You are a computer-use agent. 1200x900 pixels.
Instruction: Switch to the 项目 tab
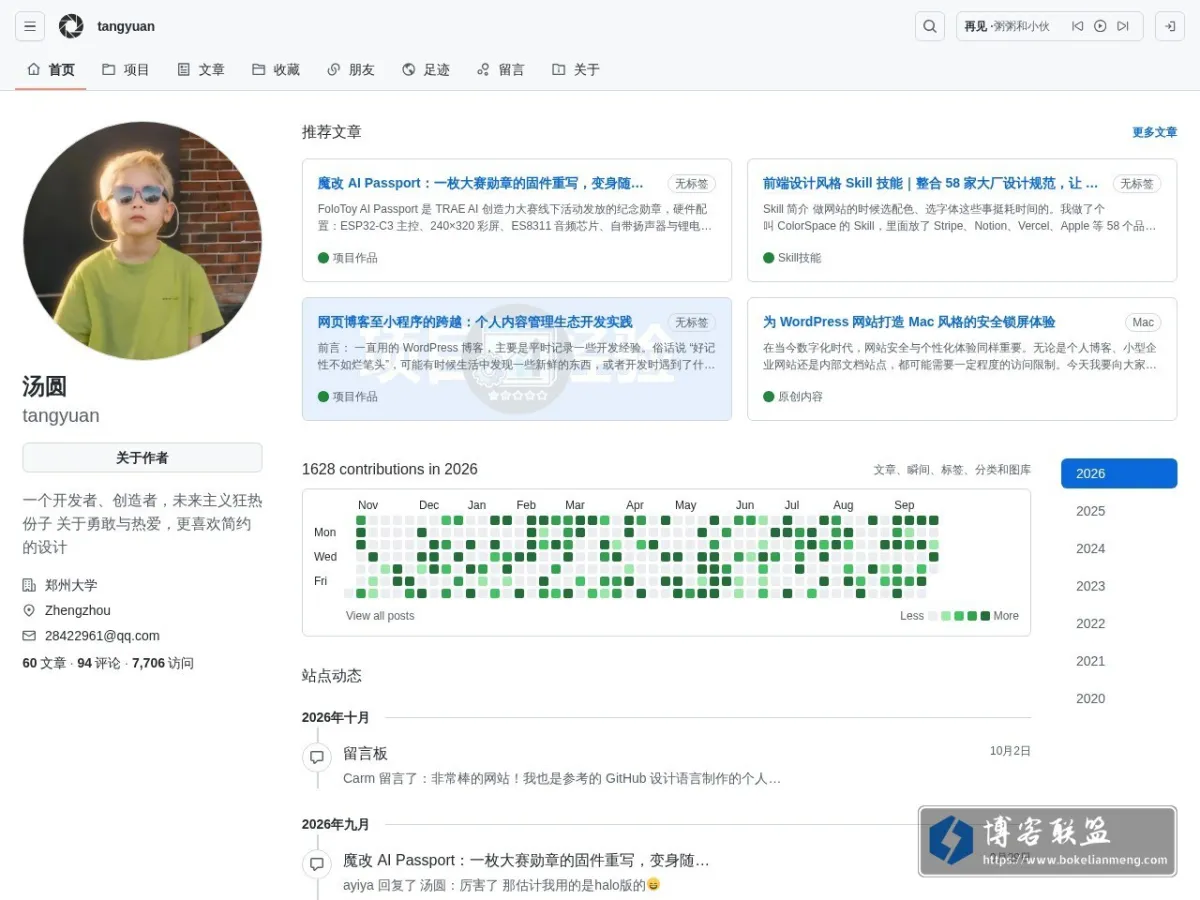126,70
